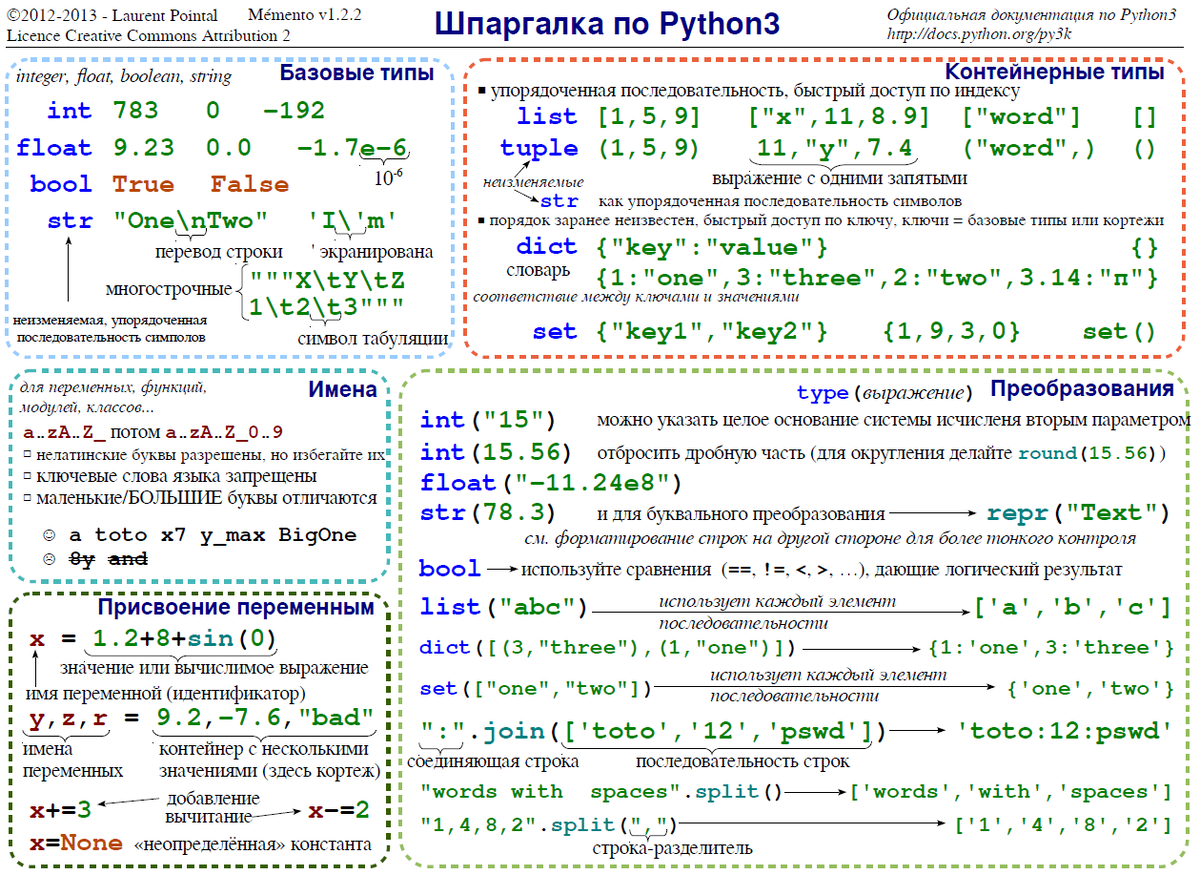Click the empty set() example
1200x875 pixels.
(1119, 331)
